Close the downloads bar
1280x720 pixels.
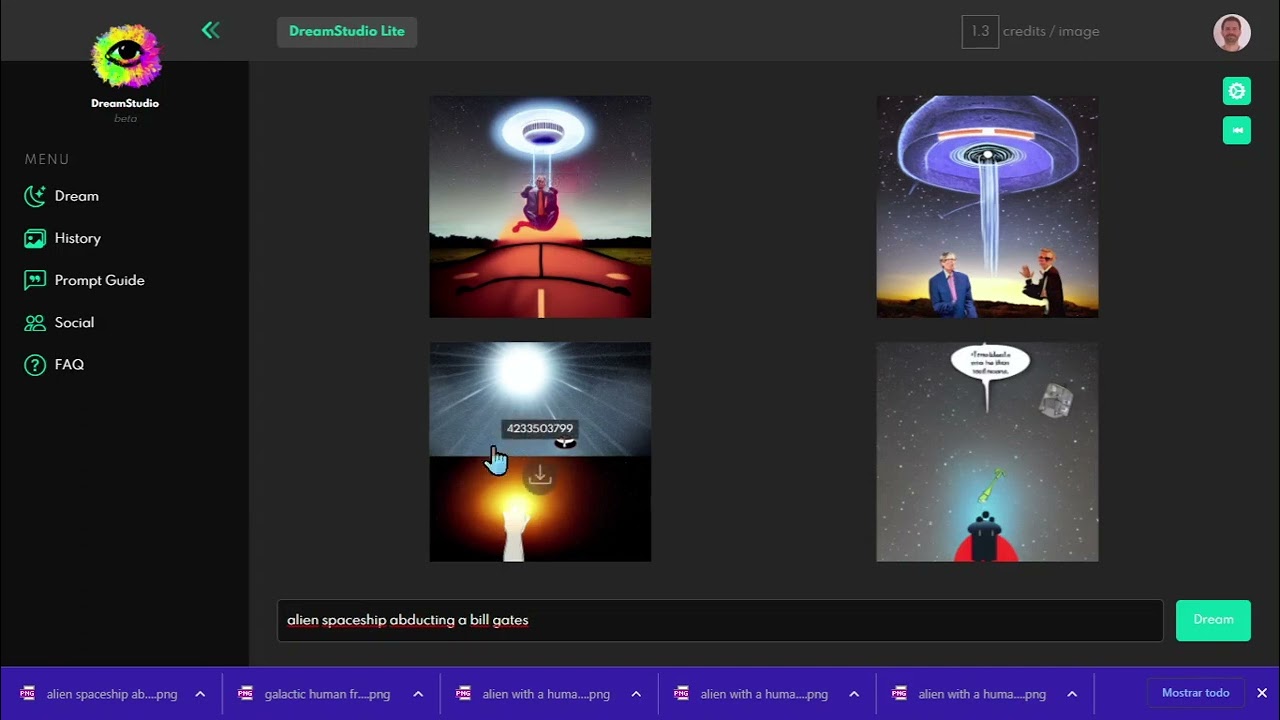[1262, 693]
